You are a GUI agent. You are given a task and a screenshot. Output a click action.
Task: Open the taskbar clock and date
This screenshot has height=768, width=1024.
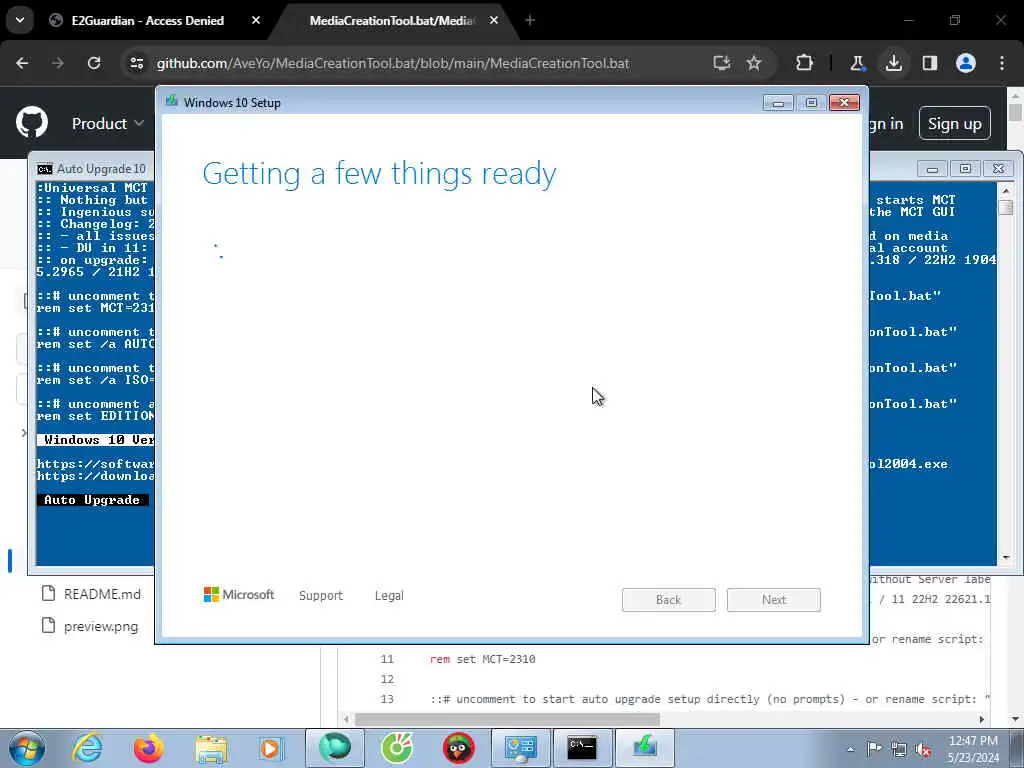click(973, 749)
